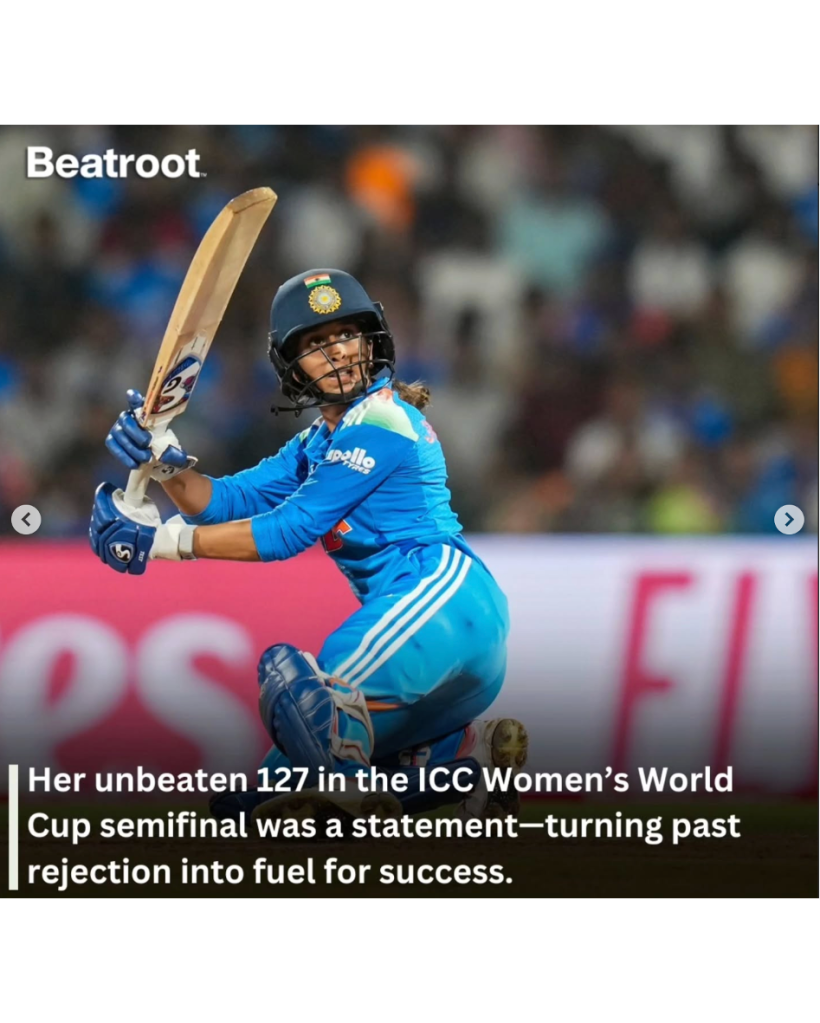The height and width of the screenshot is (1023, 820).
Task: Click the white vertical bar beside the caption
Action: (13, 827)
